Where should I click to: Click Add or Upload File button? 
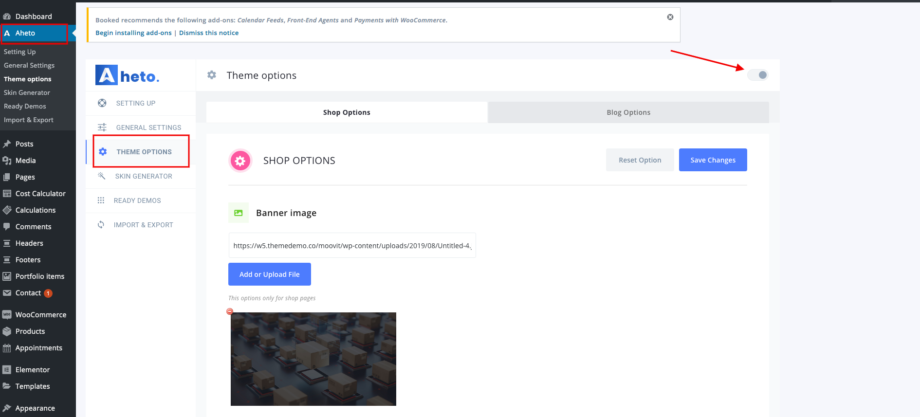[269, 274]
